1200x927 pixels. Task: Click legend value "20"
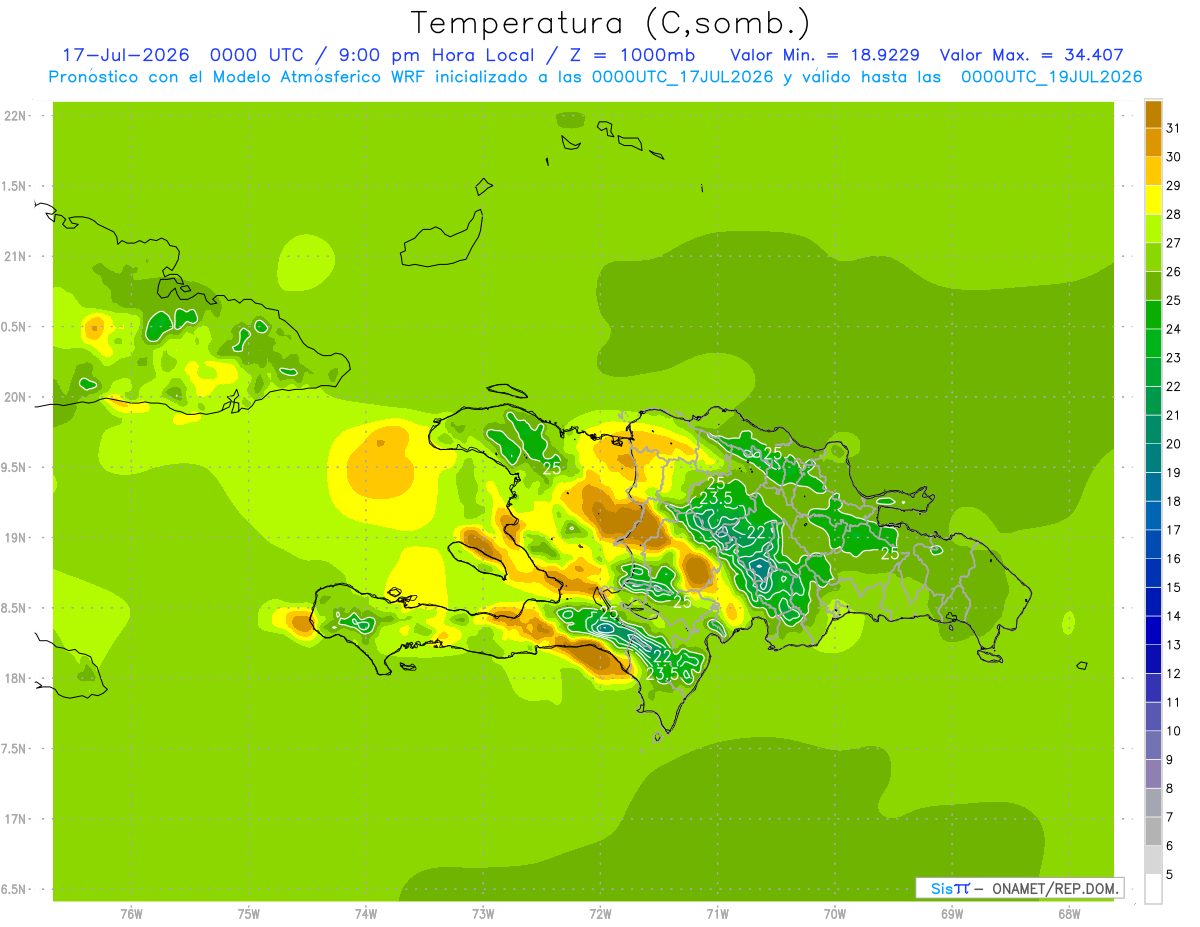[x=1174, y=444]
